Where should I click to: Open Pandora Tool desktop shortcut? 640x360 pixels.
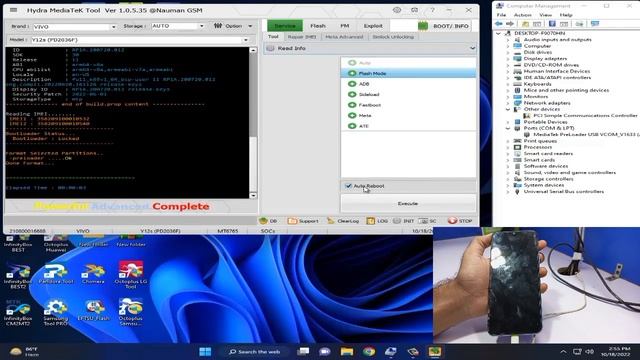click(x=56, y=274)
